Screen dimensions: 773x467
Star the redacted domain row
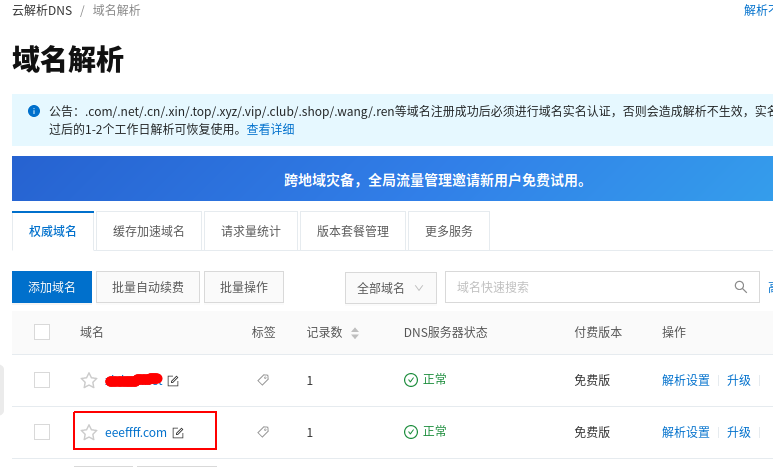point(89,380)
